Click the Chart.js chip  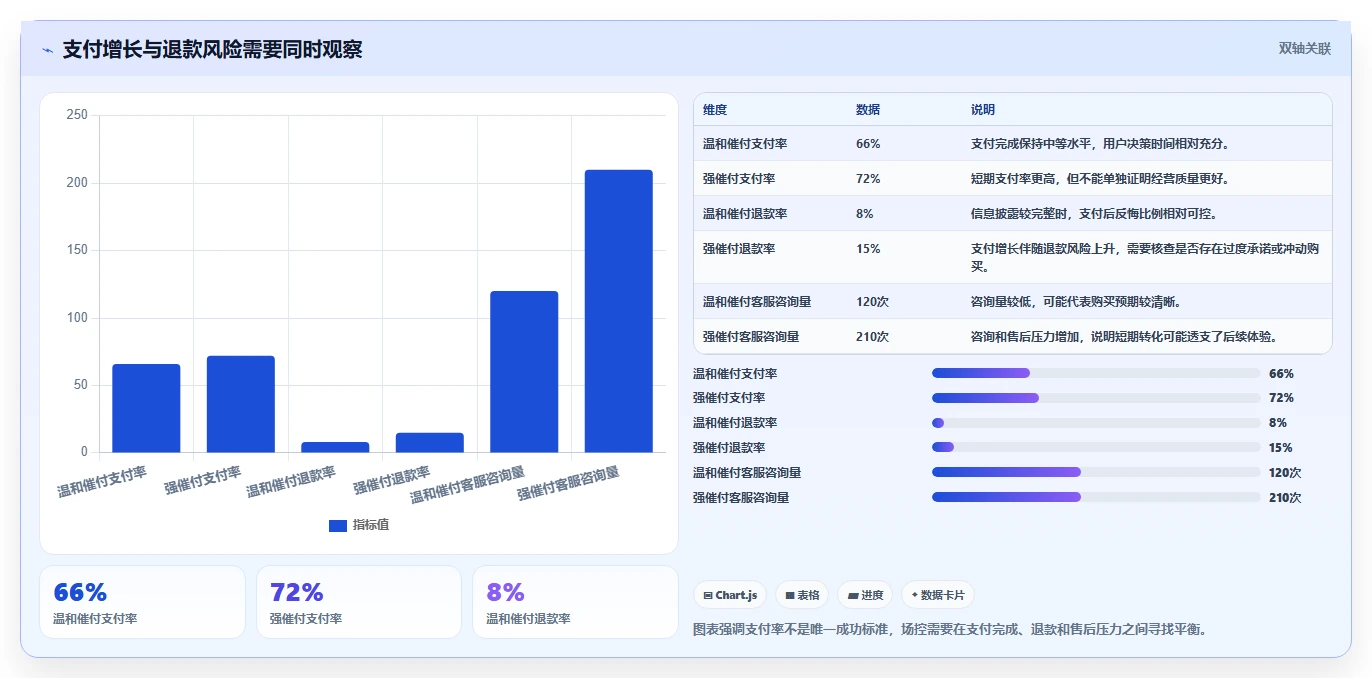click(x=730, y=595)
